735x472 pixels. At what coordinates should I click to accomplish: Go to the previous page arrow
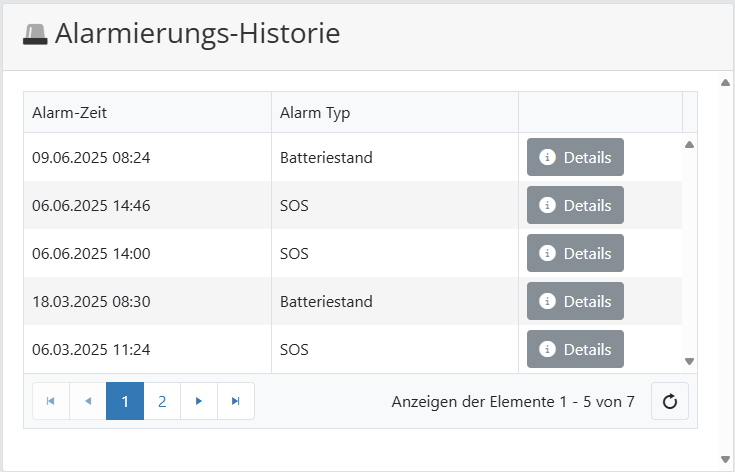(x=88, y=401)
